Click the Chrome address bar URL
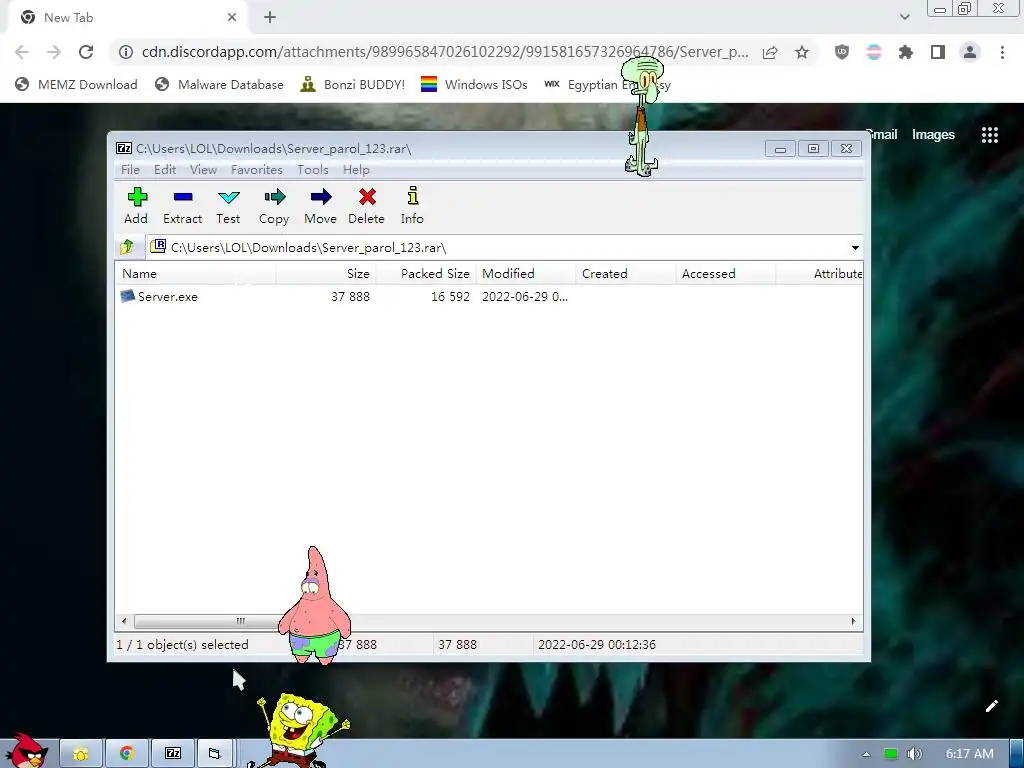 pos(445,52)
